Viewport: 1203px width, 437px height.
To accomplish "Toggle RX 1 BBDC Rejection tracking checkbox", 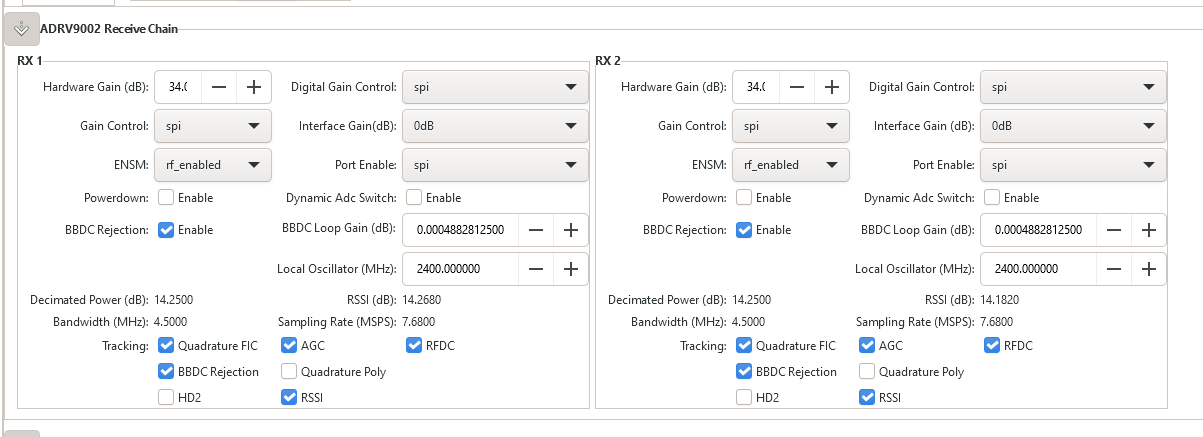I will click(166, 372).
